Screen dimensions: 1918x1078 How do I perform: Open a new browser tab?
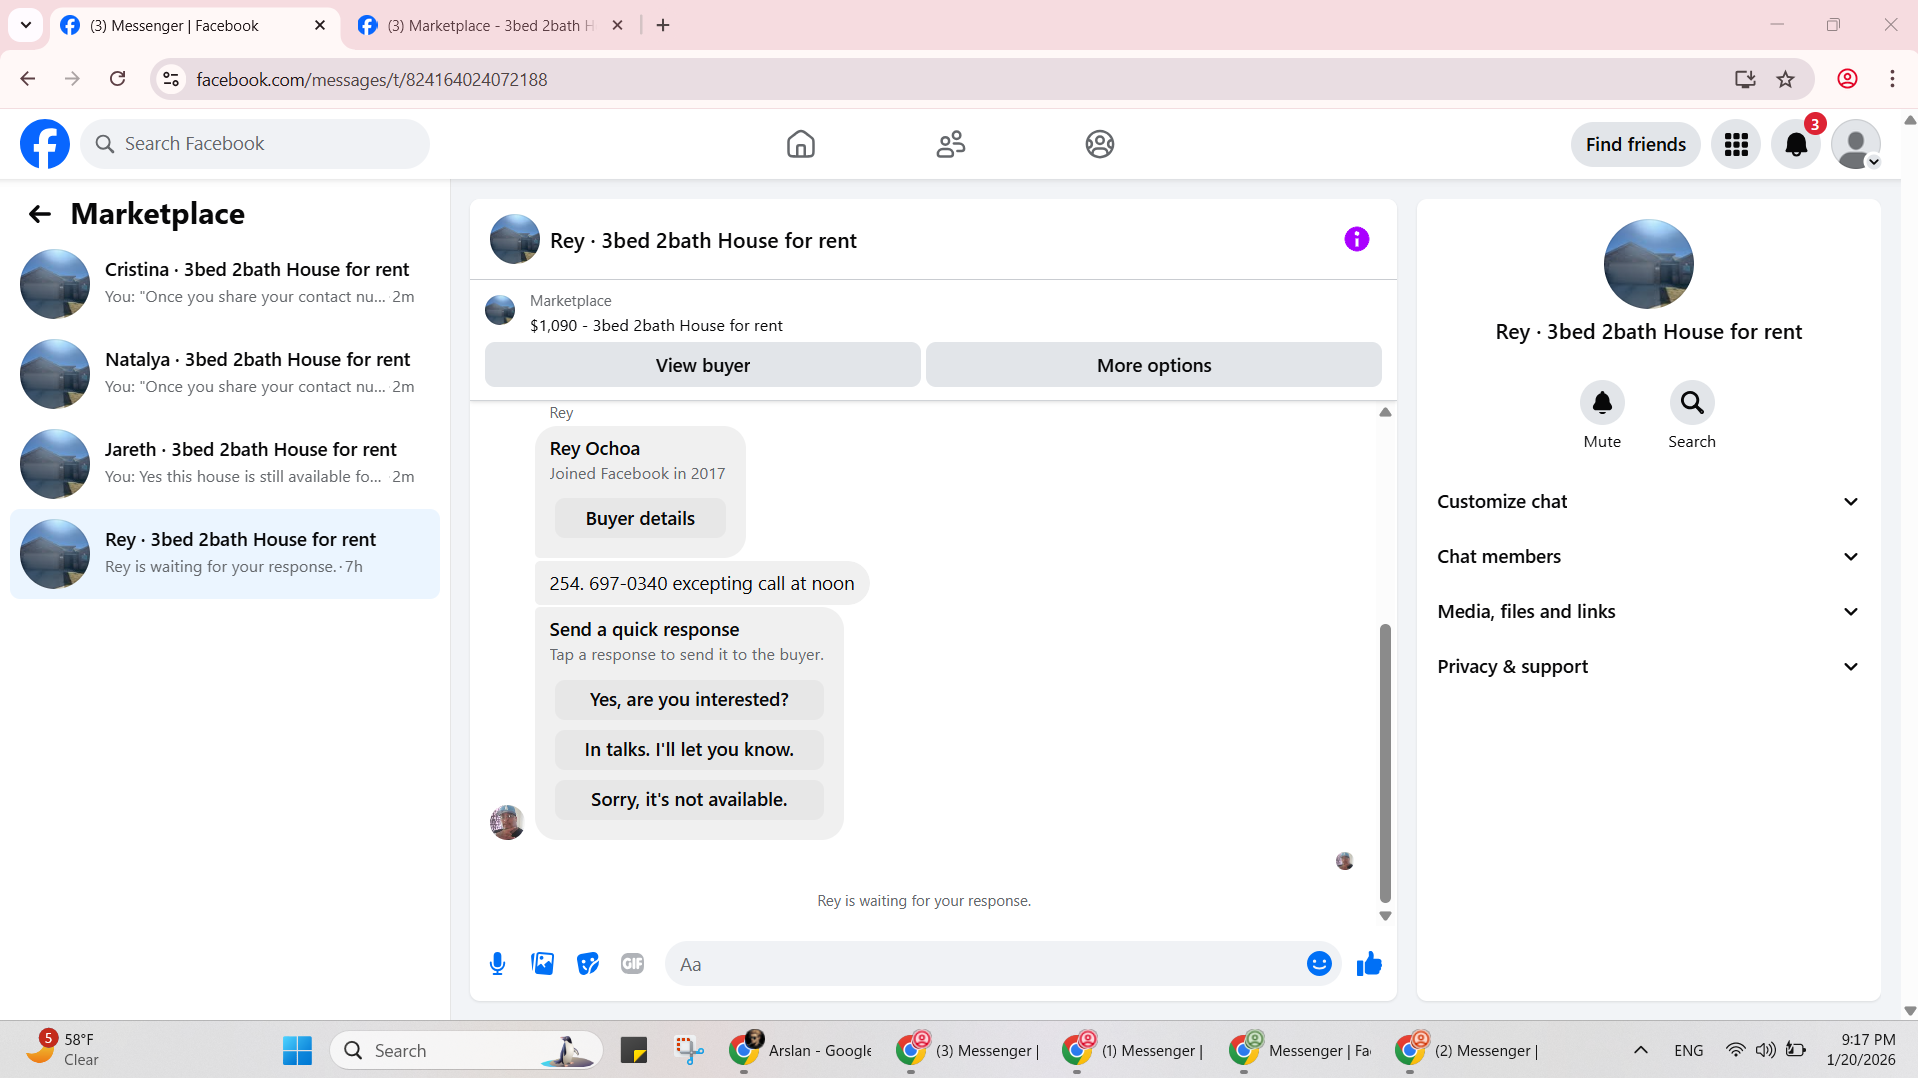pyautogui.click(x=663, y=26)
